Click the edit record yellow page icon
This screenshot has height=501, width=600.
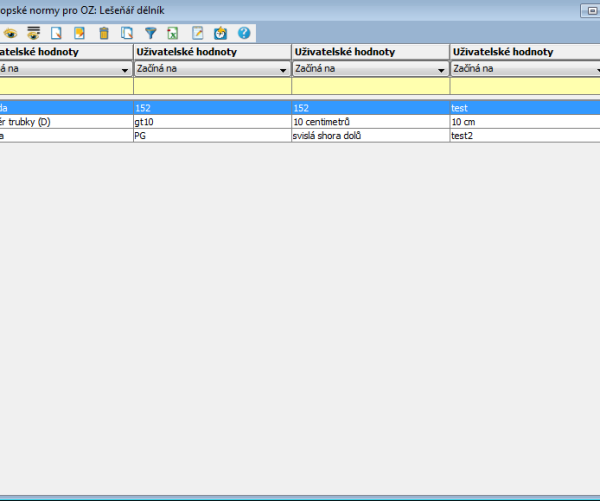click(x=80, y=33)
